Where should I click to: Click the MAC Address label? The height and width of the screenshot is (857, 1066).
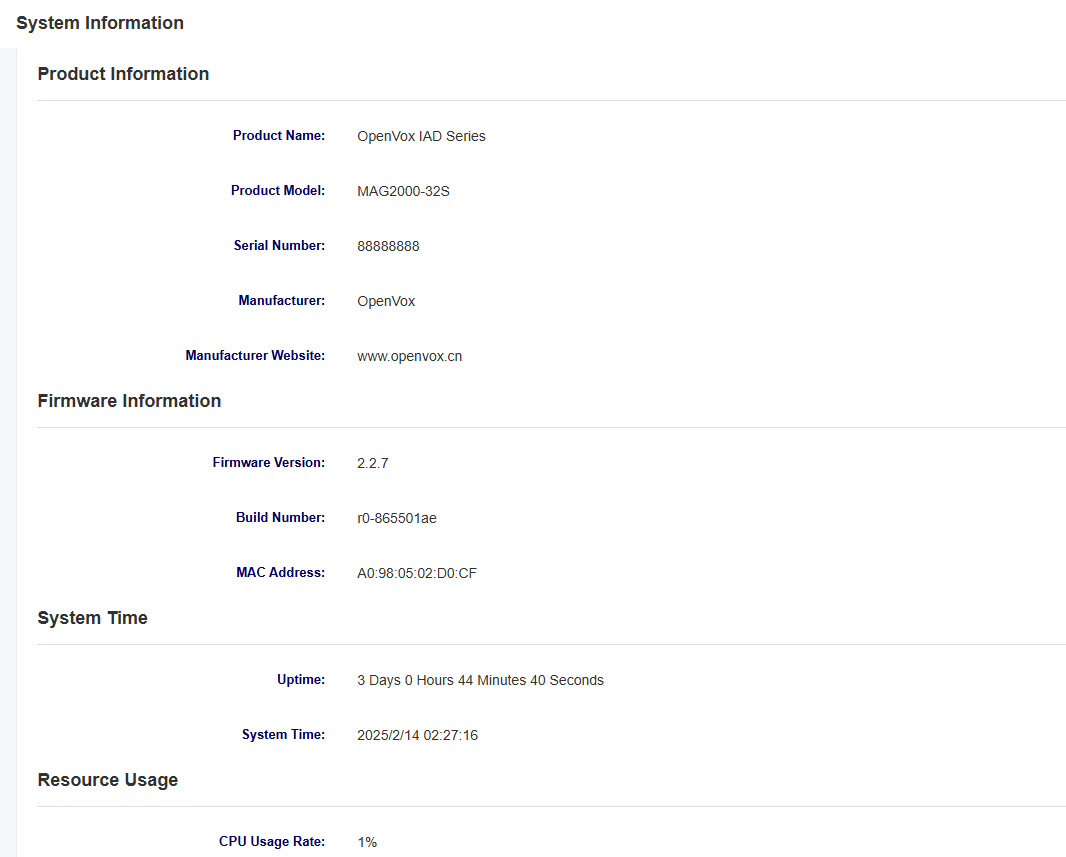280,572
